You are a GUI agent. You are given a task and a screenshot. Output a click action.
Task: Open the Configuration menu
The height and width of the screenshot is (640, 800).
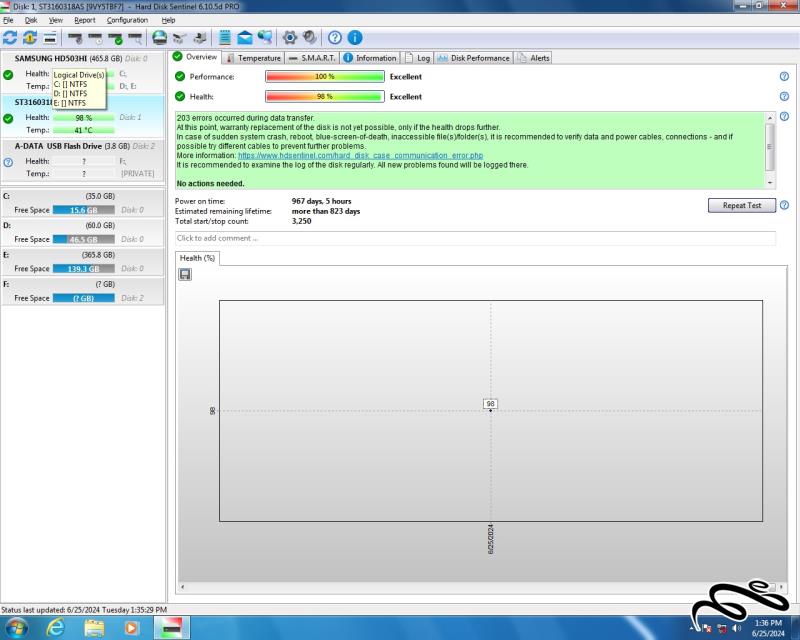coord(127,20)
